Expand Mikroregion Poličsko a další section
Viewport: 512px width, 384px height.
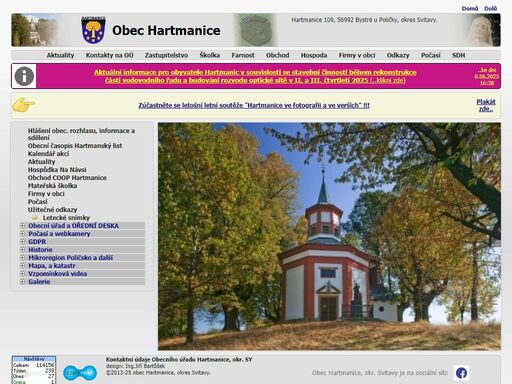click(82, 258)
